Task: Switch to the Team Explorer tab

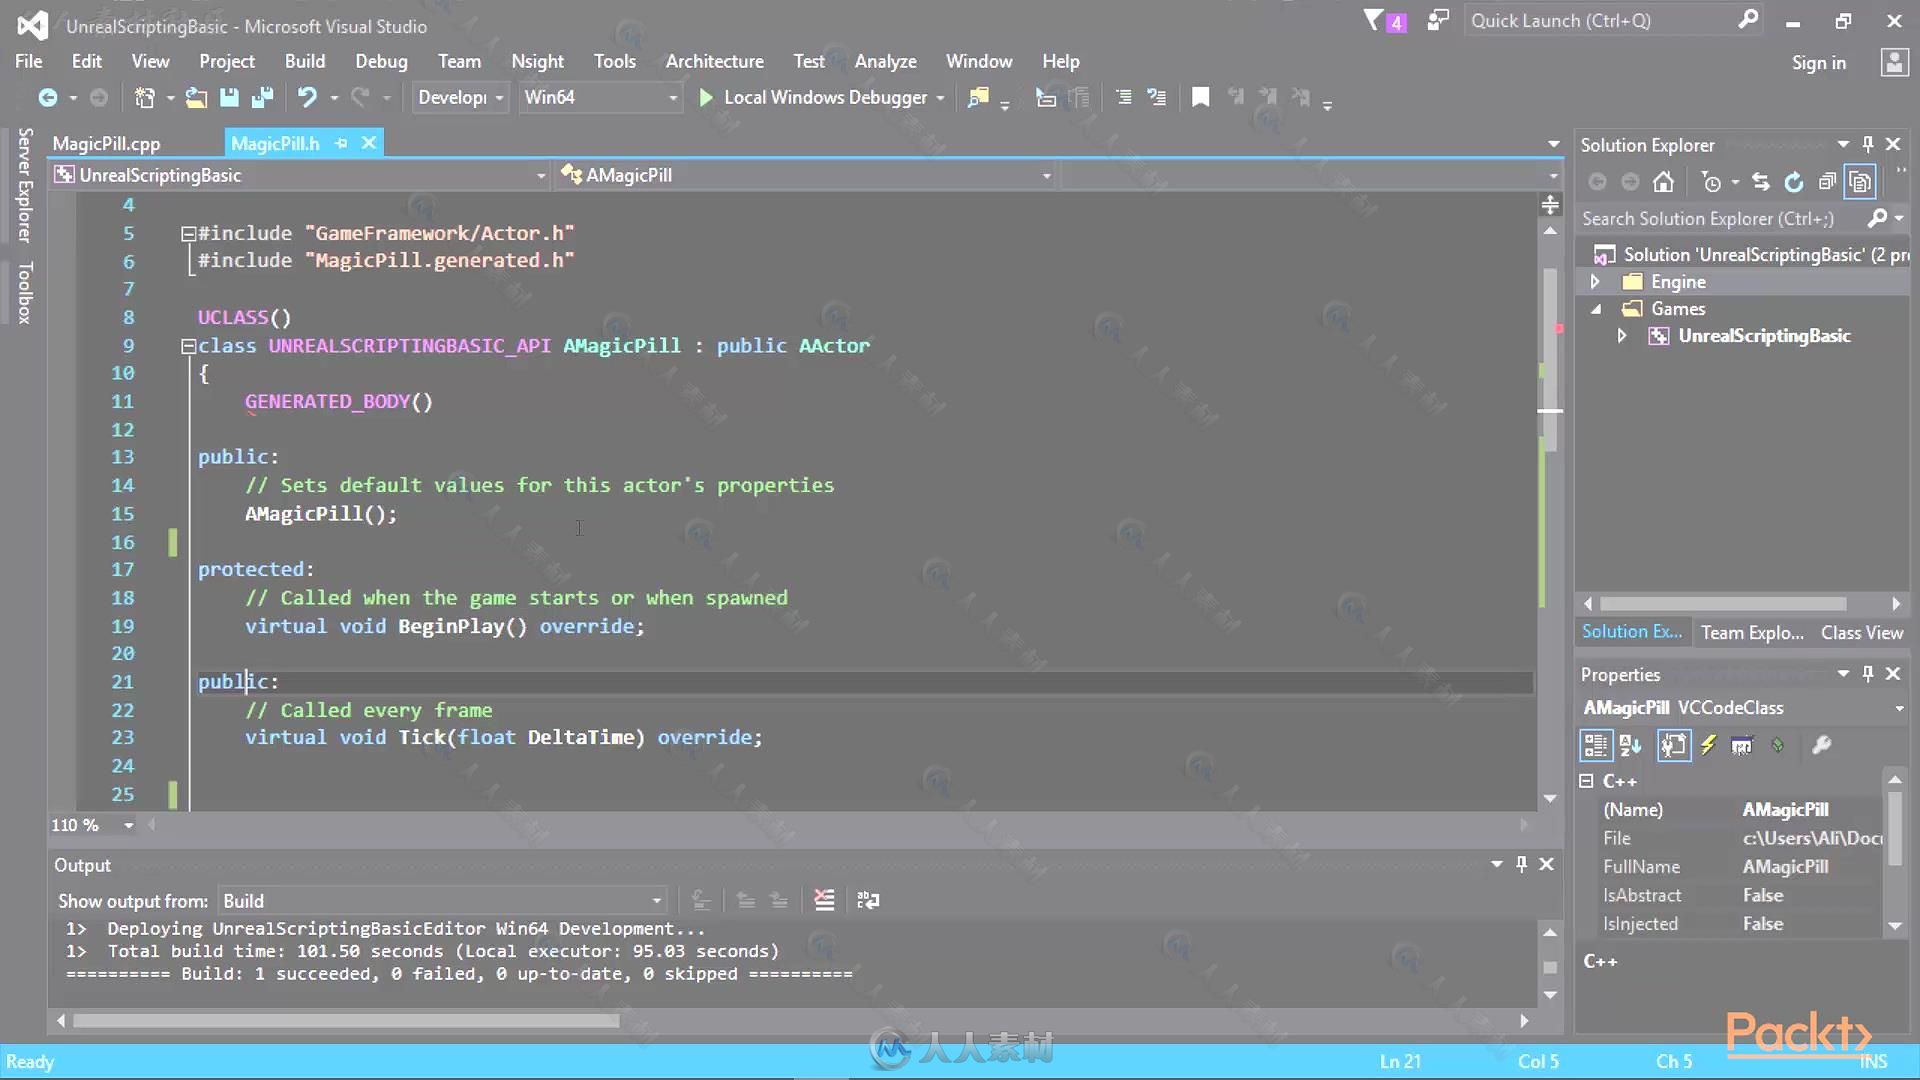Action: (1752, 632)
